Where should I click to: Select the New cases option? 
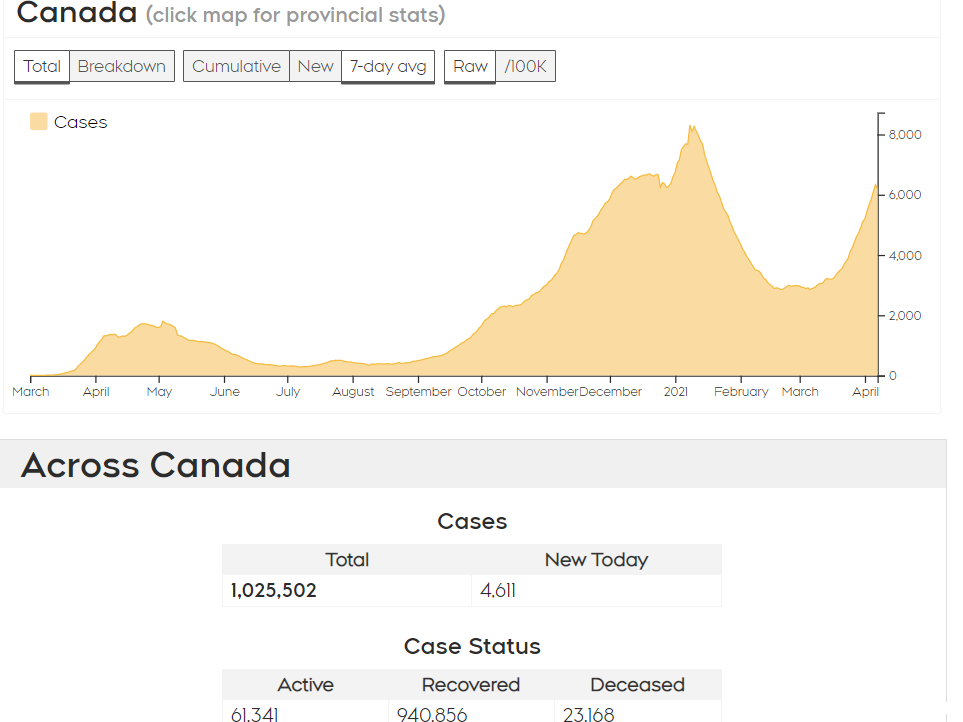tap(315, 66)
